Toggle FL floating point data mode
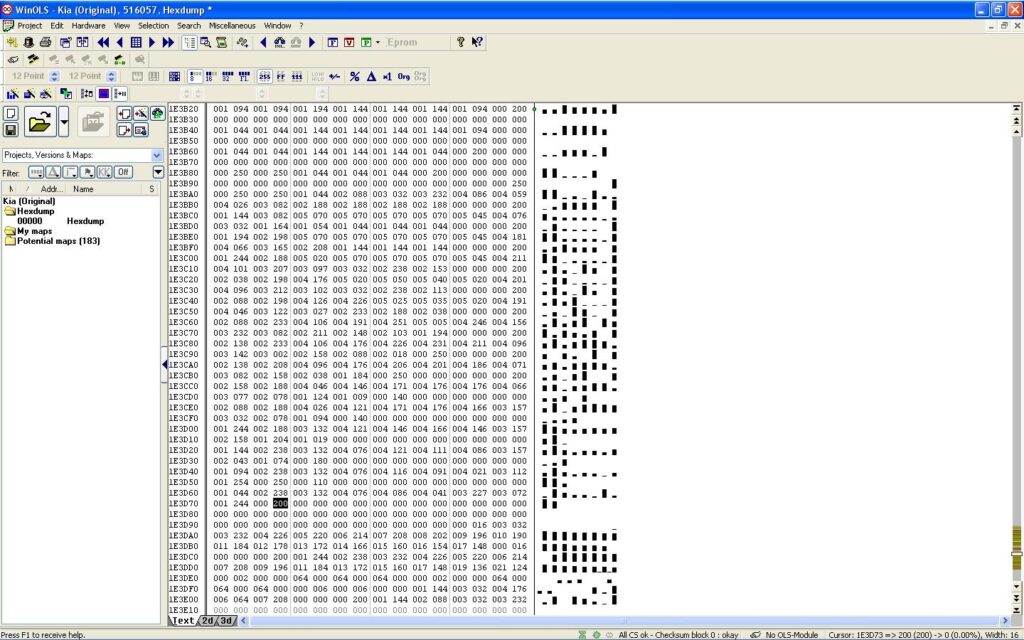This screenshot has height=640, width=1024. (244, 76)
